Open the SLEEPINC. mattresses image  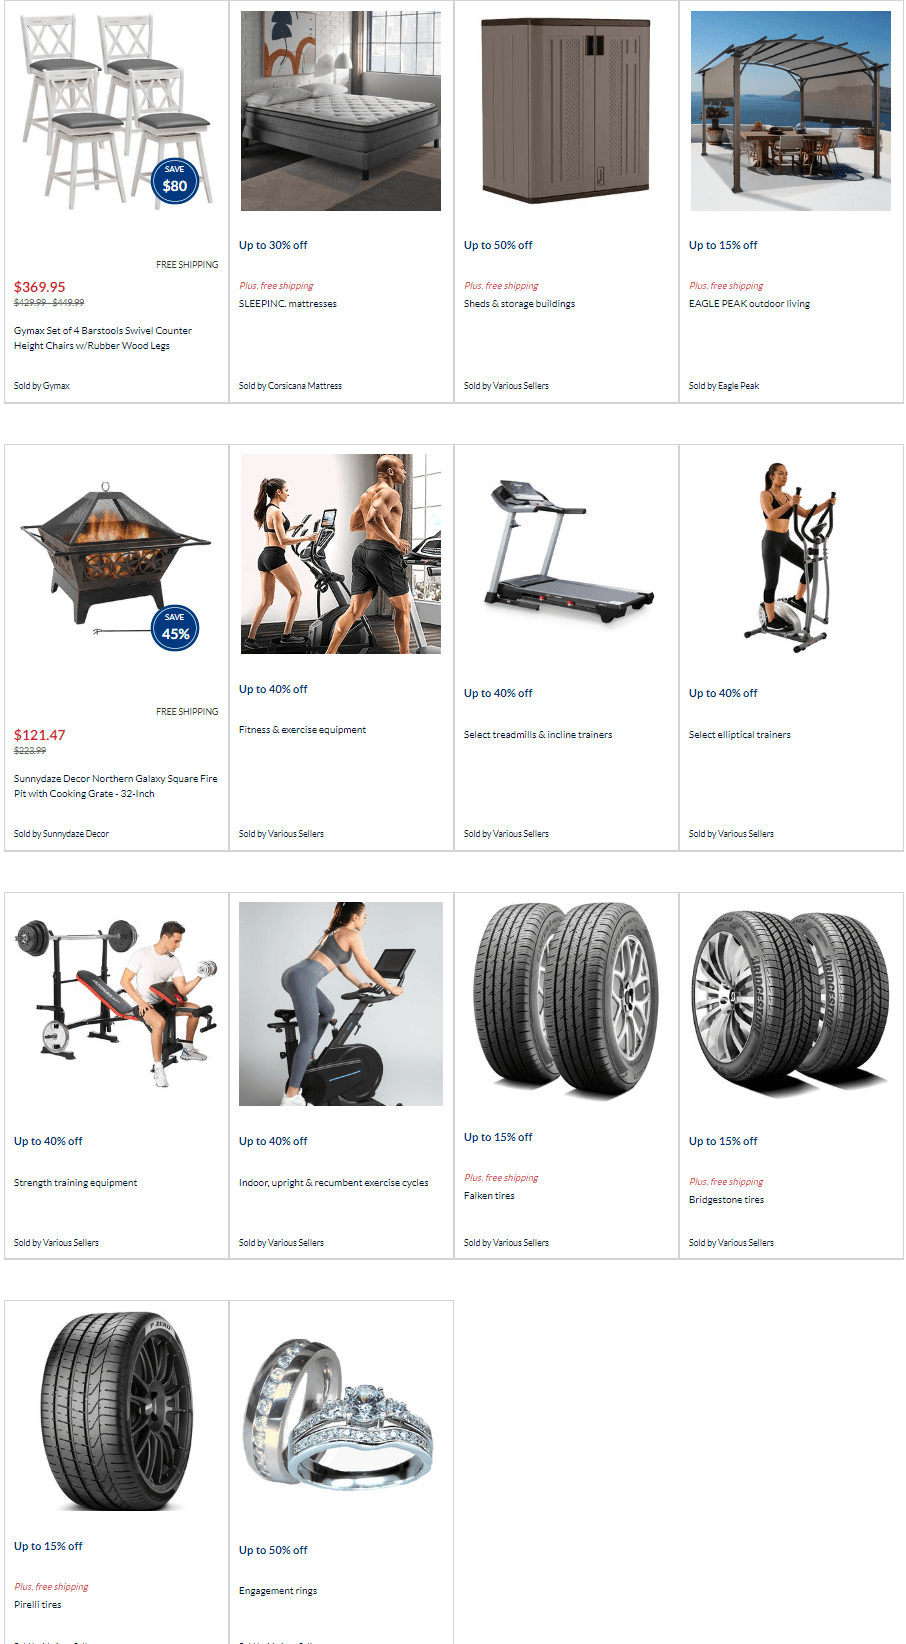341,111
